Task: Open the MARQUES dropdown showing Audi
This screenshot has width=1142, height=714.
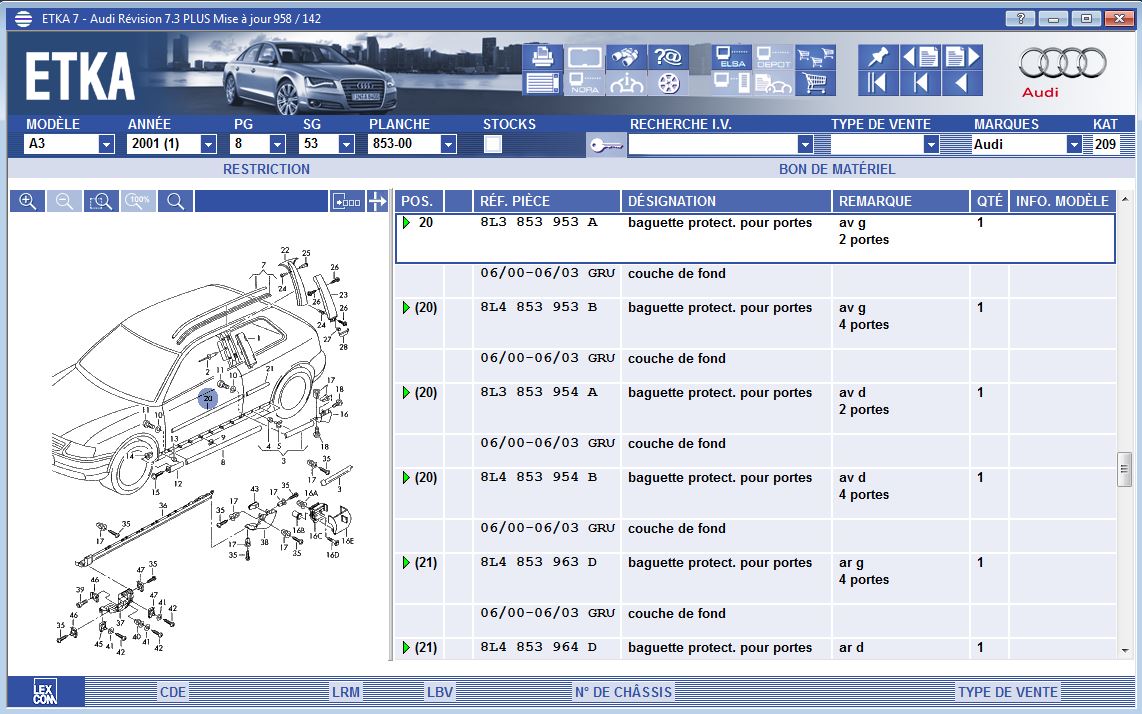Action: tap(1074, 144)
